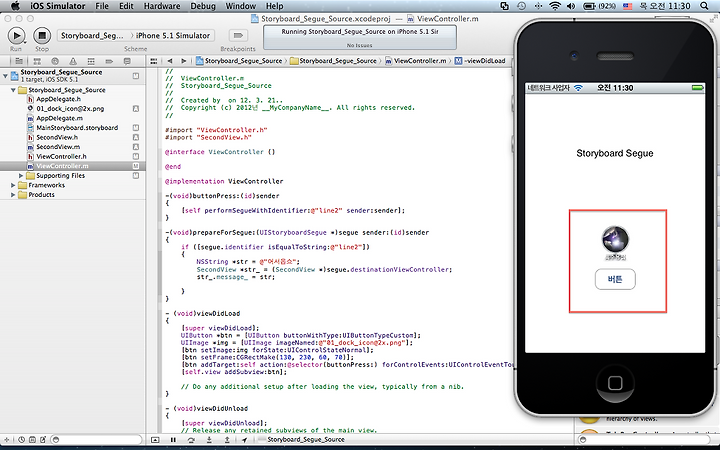Screen dimensions: 720x450
Task: Open the Apple menu
Action: pyautogui.click(x=15, y=6)
